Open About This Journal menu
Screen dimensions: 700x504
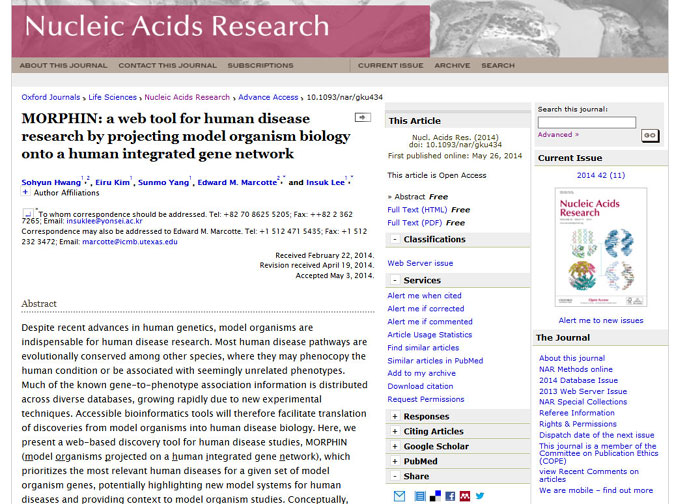(x=63, y=65)
